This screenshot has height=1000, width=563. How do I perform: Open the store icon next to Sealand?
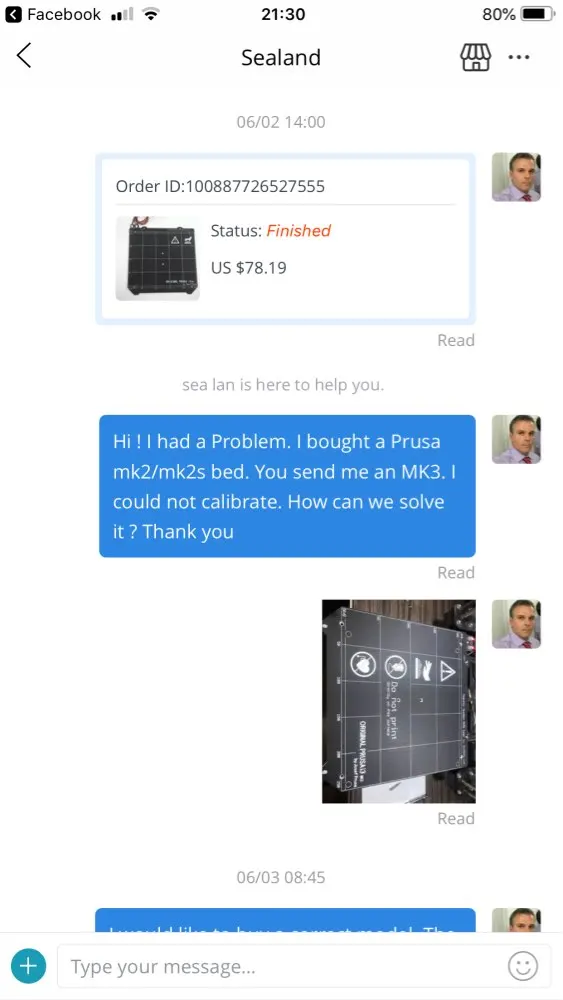[x=475, y=57]
